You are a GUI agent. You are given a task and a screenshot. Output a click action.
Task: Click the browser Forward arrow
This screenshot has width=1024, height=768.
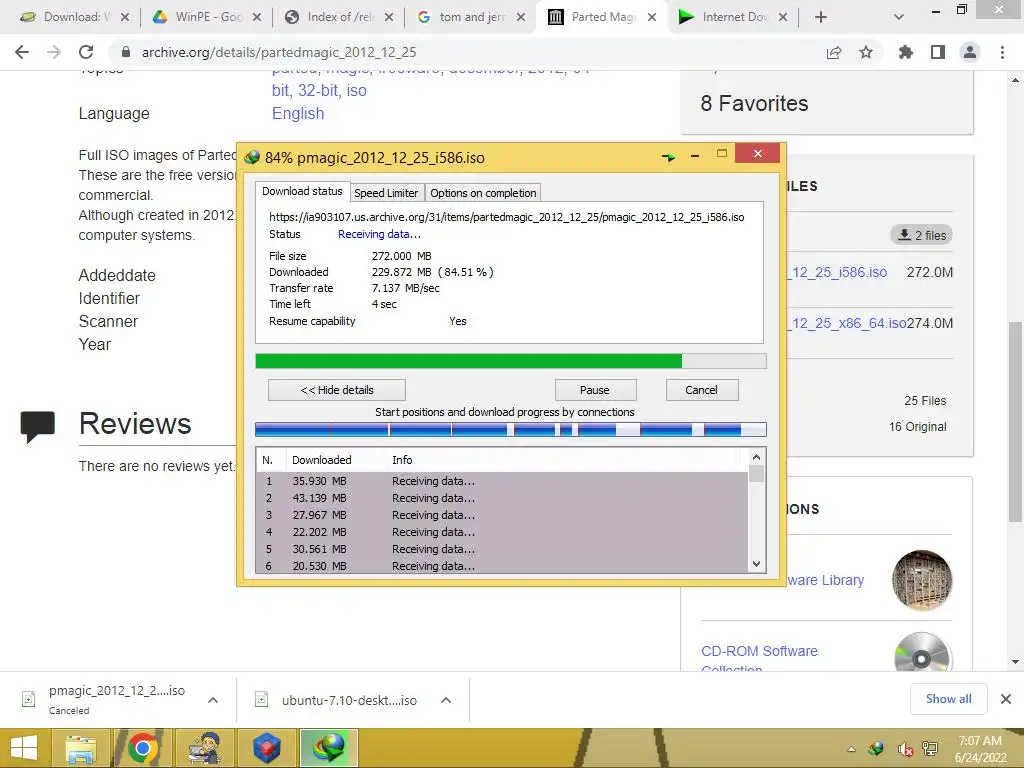pos(54,52)
